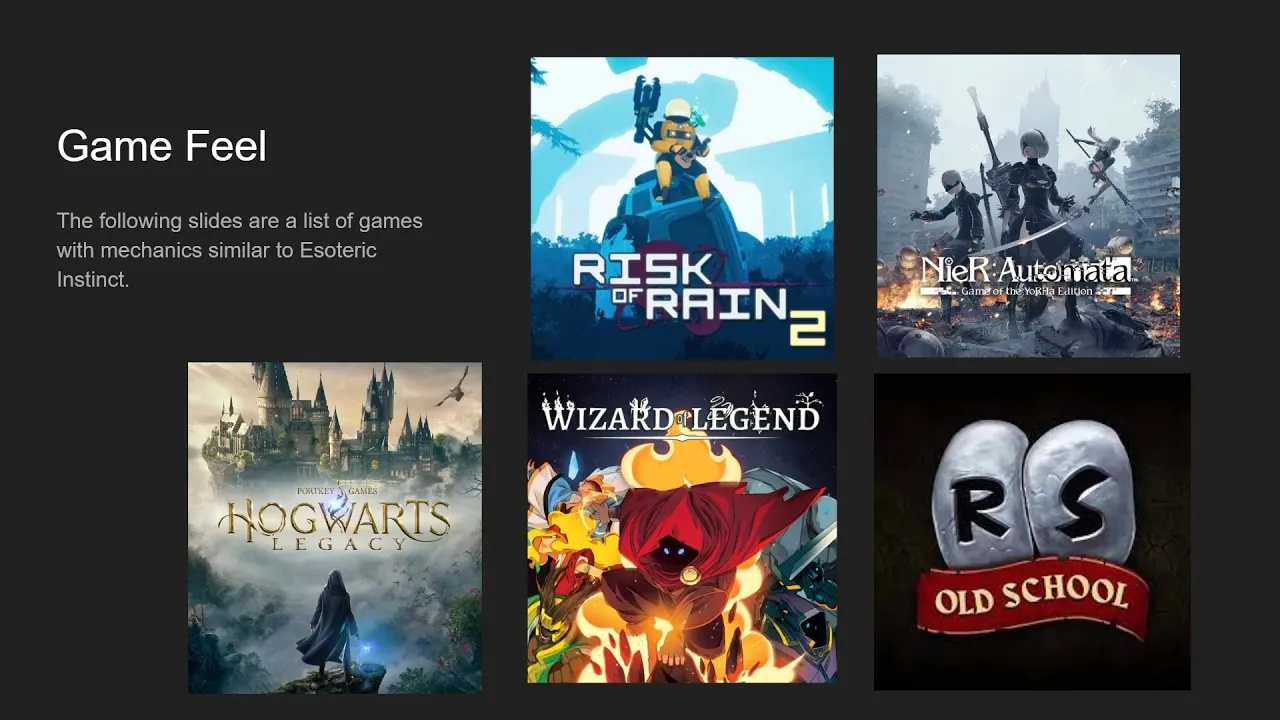Click the words Esoteric Instinct in the description
Image resolution: width=1280 pixels, height=720 pixels.
click(x=219, y=264)
